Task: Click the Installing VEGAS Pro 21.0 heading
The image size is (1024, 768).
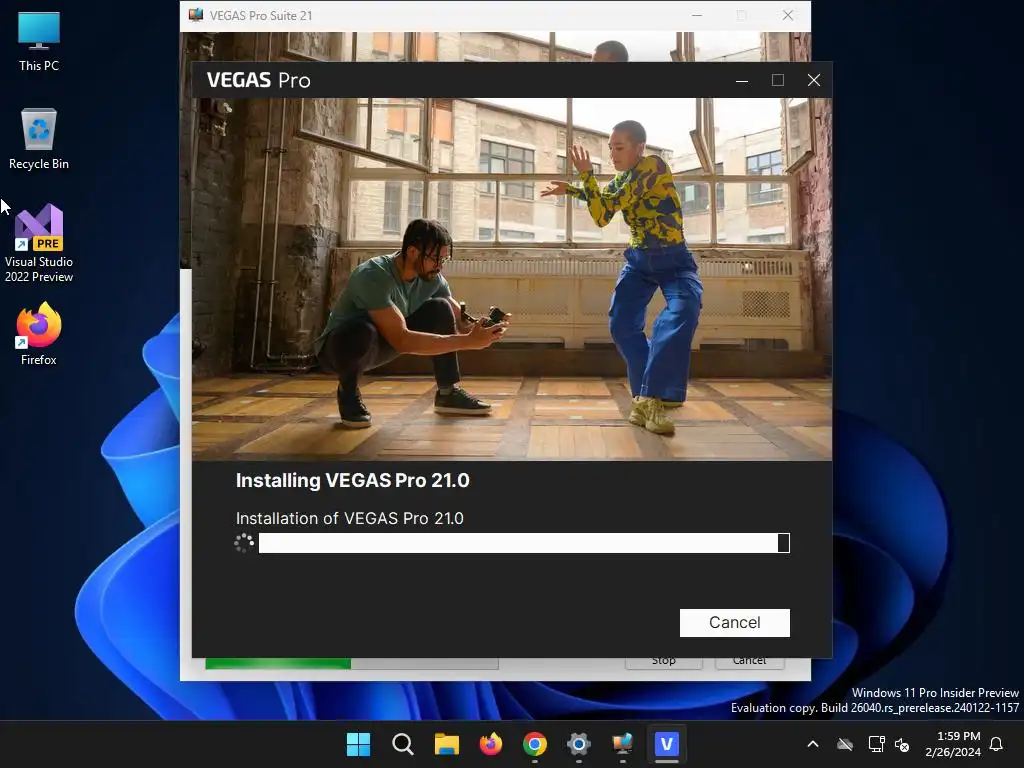Action: (x=353, y=481)
